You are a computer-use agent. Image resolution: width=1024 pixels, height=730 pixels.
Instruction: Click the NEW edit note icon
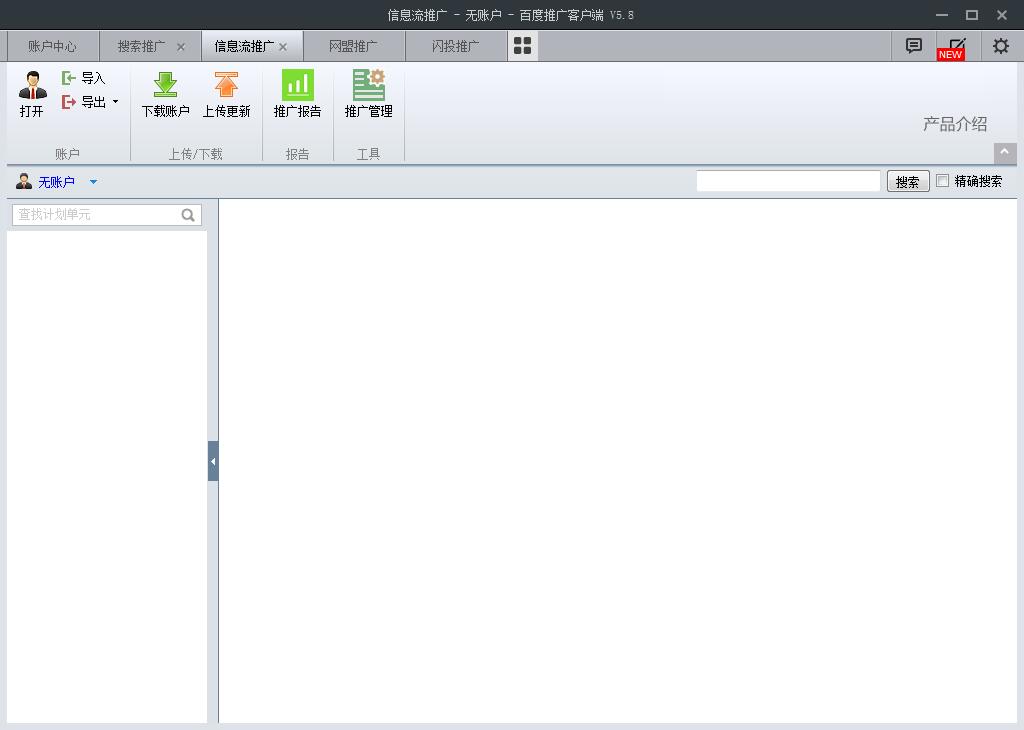coord(952,48)
